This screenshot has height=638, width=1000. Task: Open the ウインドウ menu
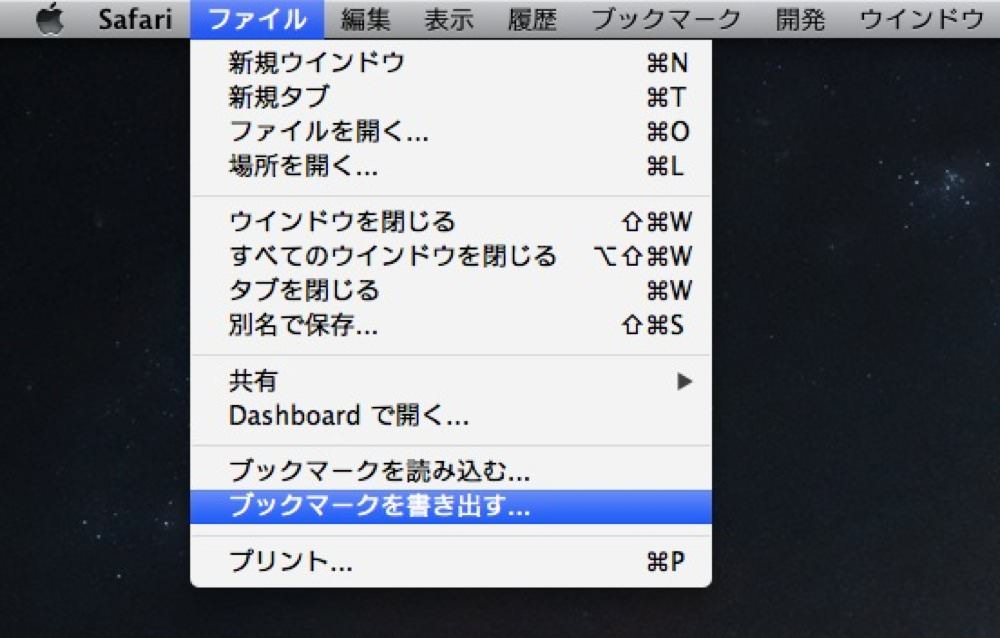click(x=922, y=19)
